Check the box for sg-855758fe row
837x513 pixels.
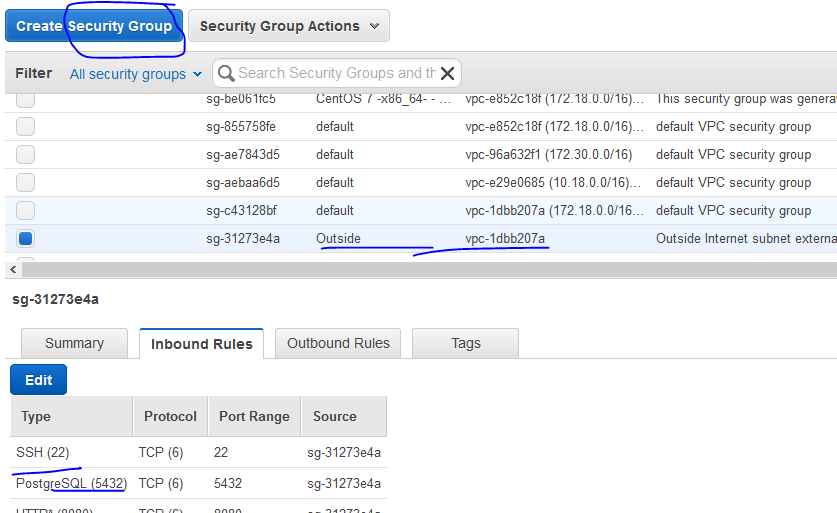(25, 127)
